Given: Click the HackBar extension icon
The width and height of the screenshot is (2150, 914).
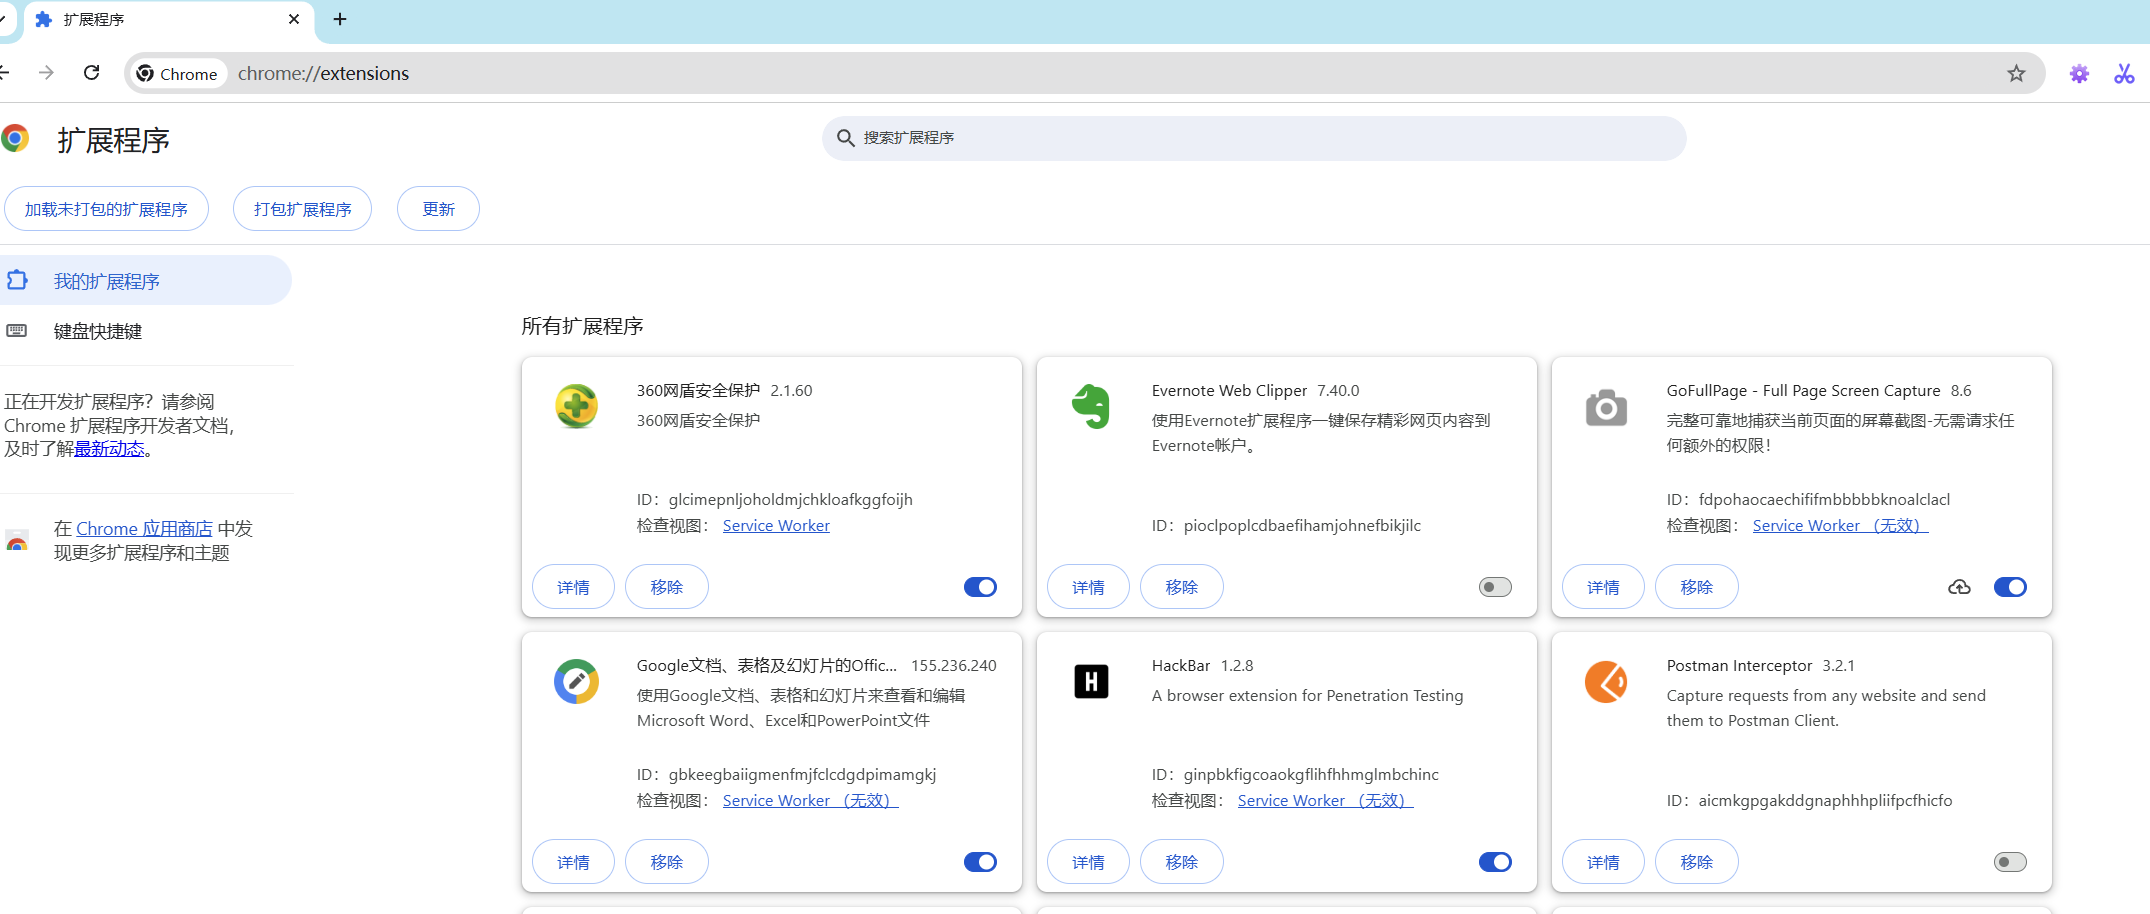Looking at the screenshot, I should point(1091,682).
